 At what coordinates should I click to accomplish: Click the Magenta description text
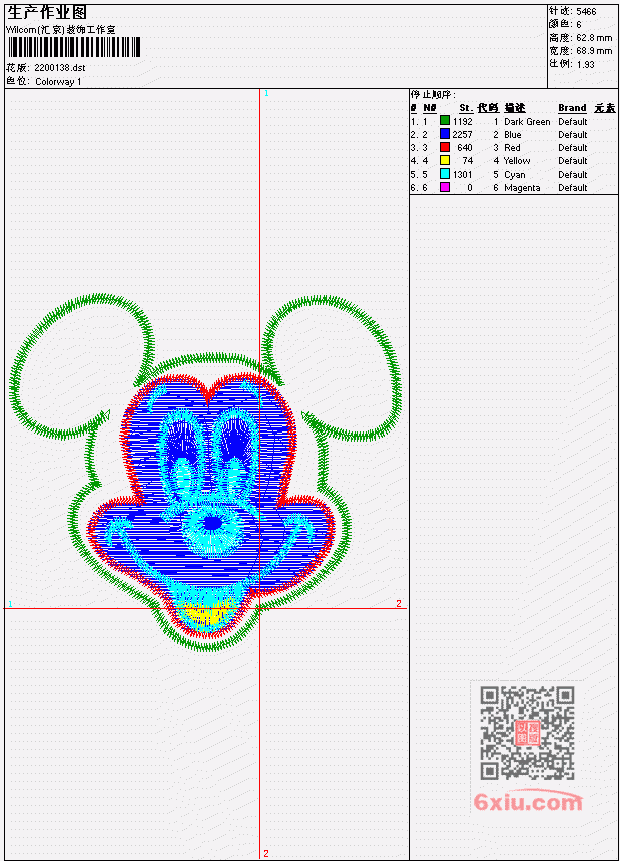522,188
